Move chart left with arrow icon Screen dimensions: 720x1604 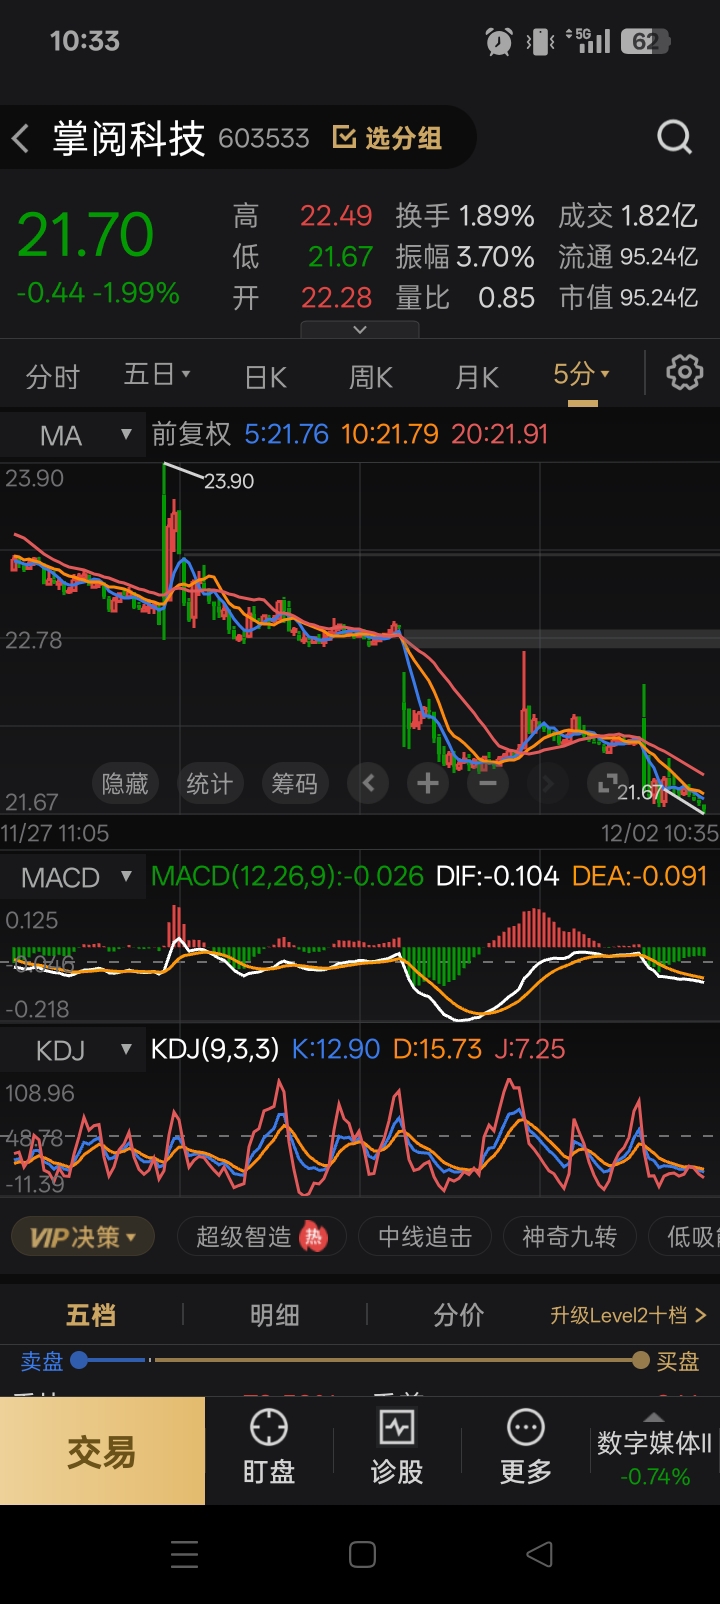click(x=368, y=783)
